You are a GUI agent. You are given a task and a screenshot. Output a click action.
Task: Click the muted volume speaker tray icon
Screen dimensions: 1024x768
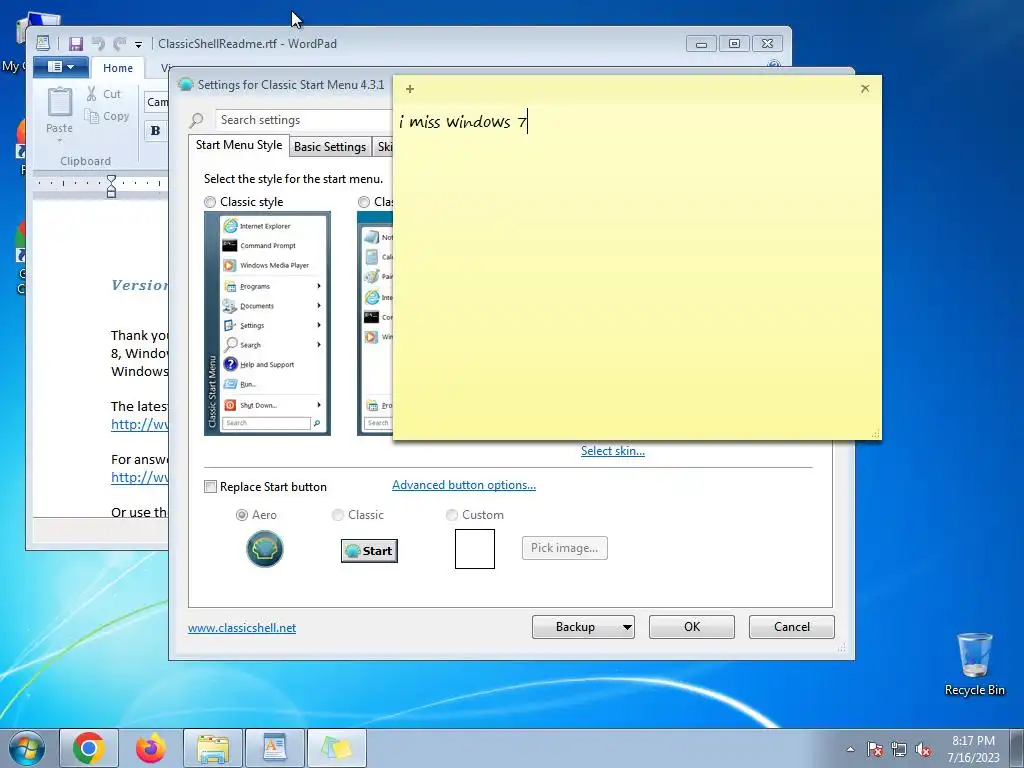(x=923, y=749)
